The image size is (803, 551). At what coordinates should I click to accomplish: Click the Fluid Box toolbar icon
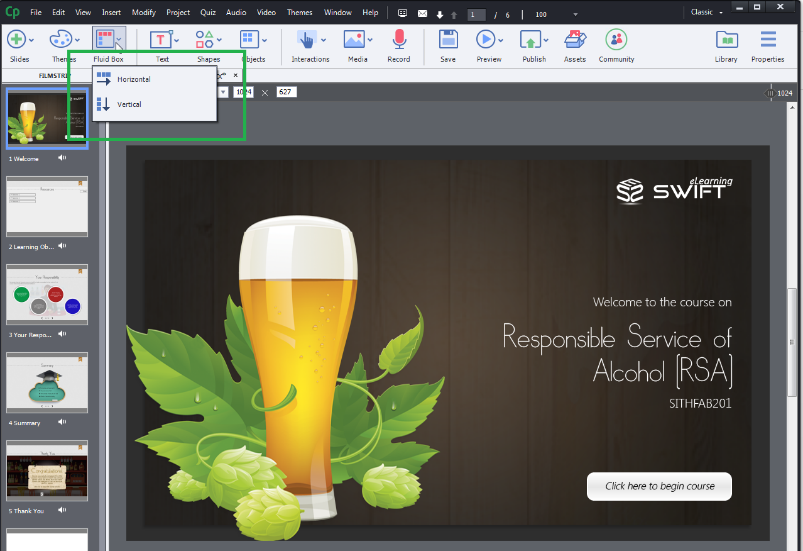click(105, 39)
